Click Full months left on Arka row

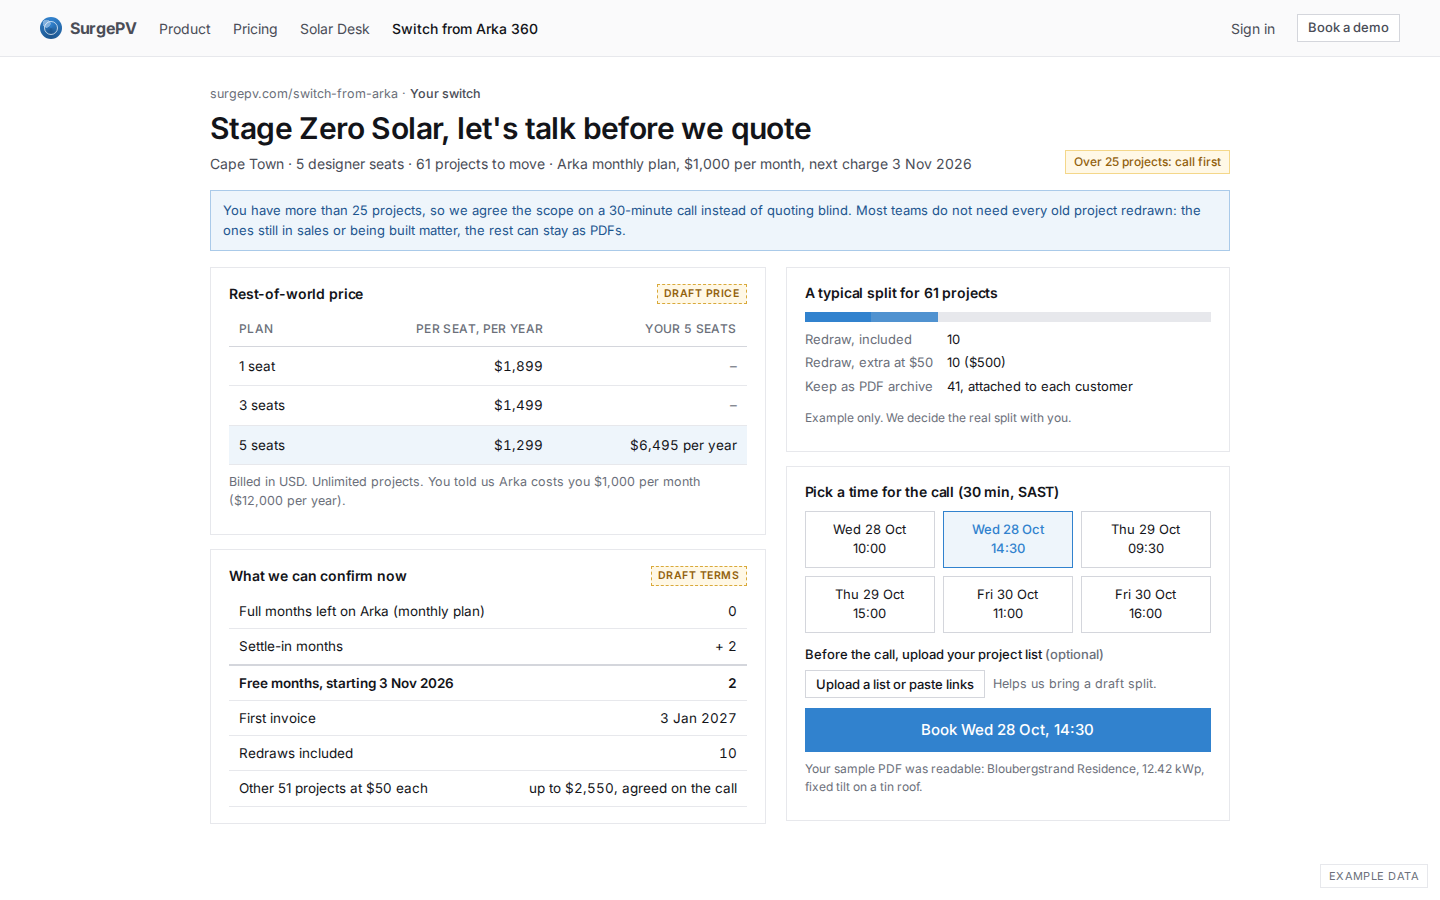(x=488, y=611)
